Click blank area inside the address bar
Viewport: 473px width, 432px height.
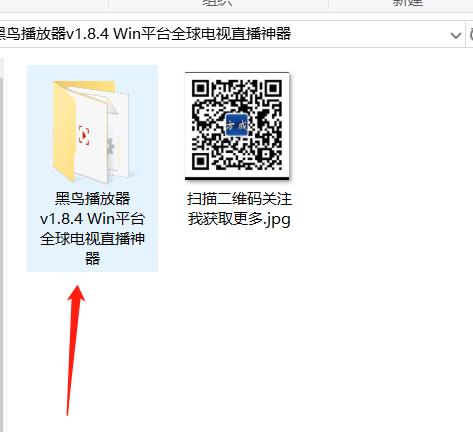pos(367,34)
